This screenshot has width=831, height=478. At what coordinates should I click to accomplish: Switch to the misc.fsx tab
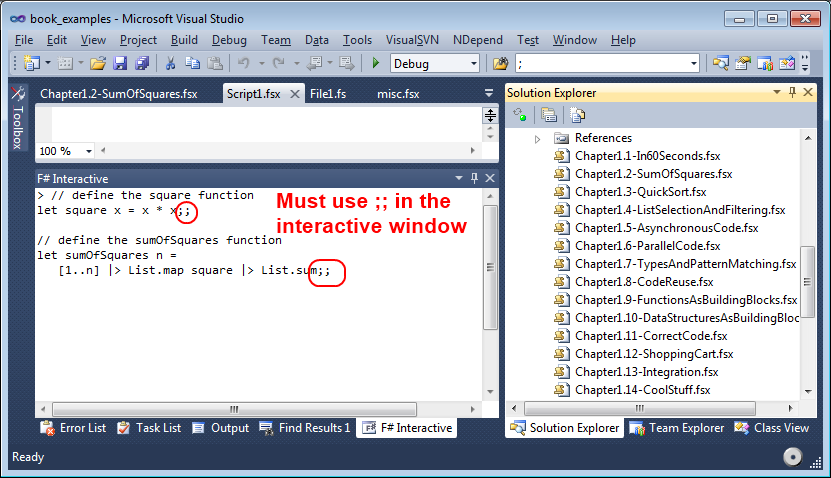pos(398,94)
